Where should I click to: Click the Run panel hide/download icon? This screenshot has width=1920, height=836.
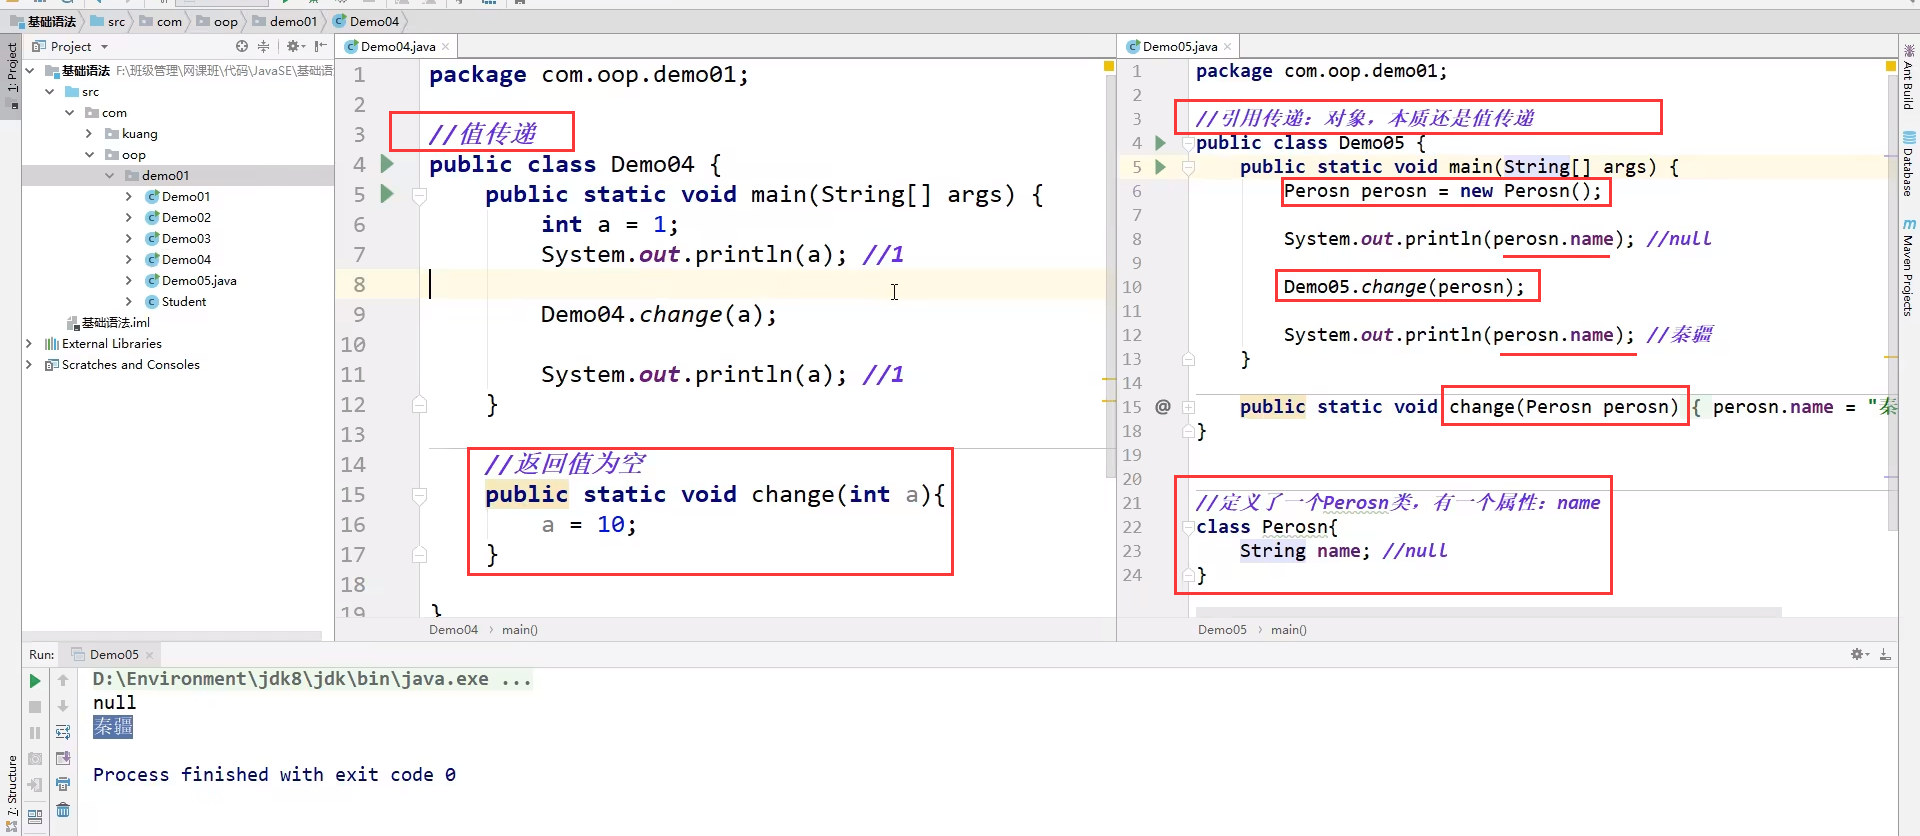pos(1885,654)
